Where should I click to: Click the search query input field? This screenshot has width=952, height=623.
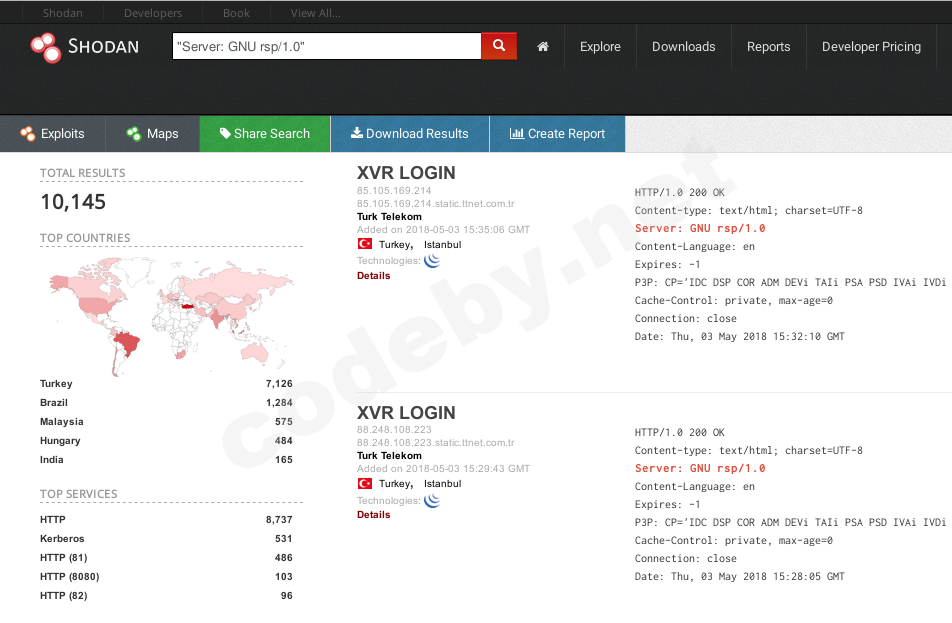pyautogui.click(x=327, y=46)
